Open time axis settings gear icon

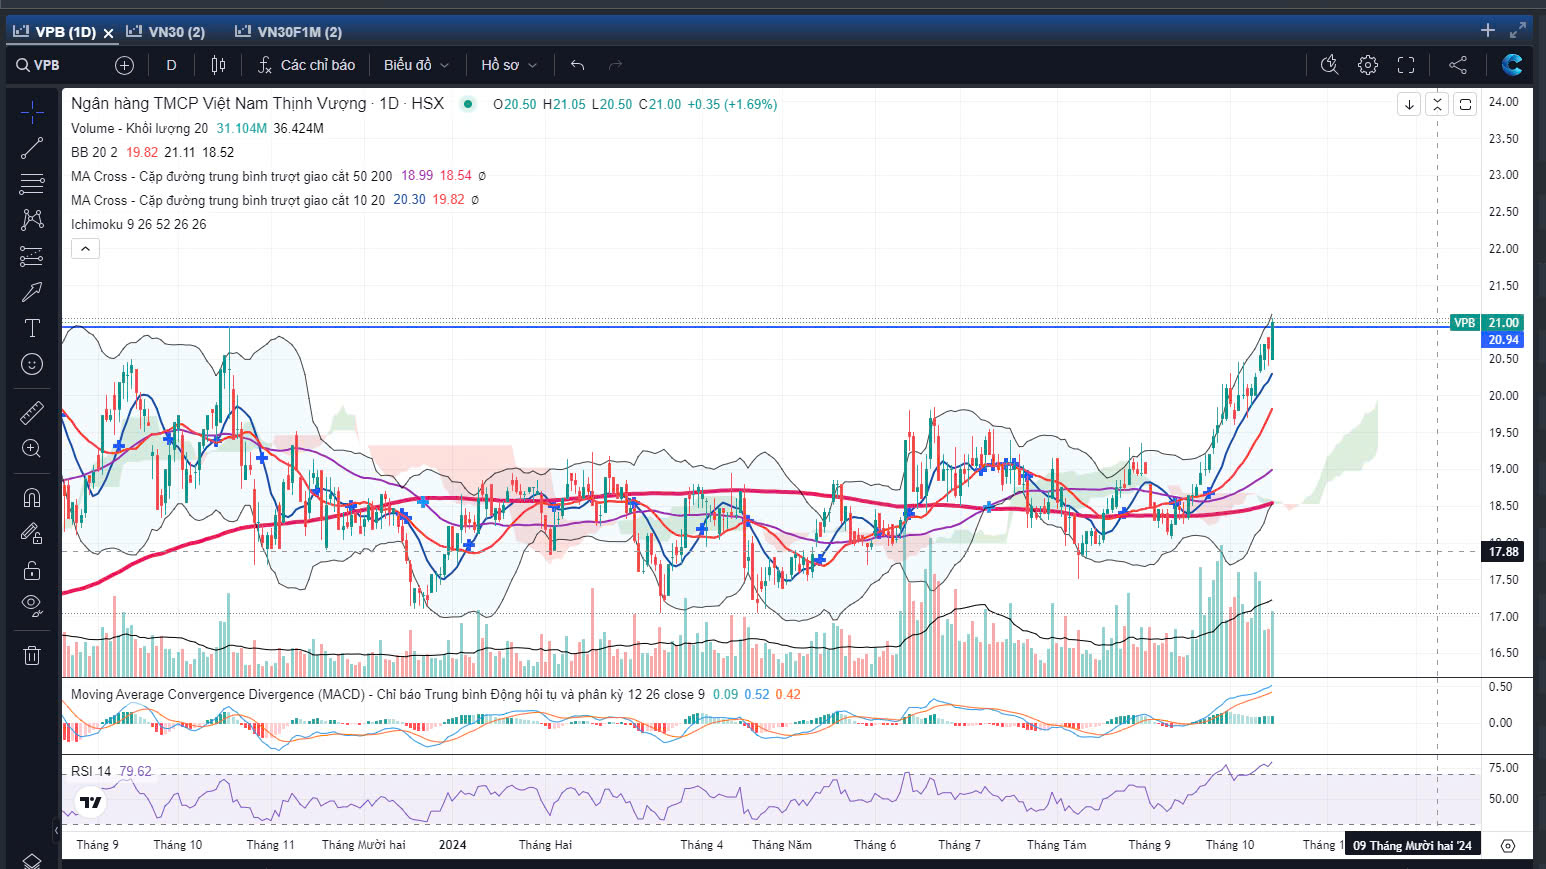pos(1508,845)
